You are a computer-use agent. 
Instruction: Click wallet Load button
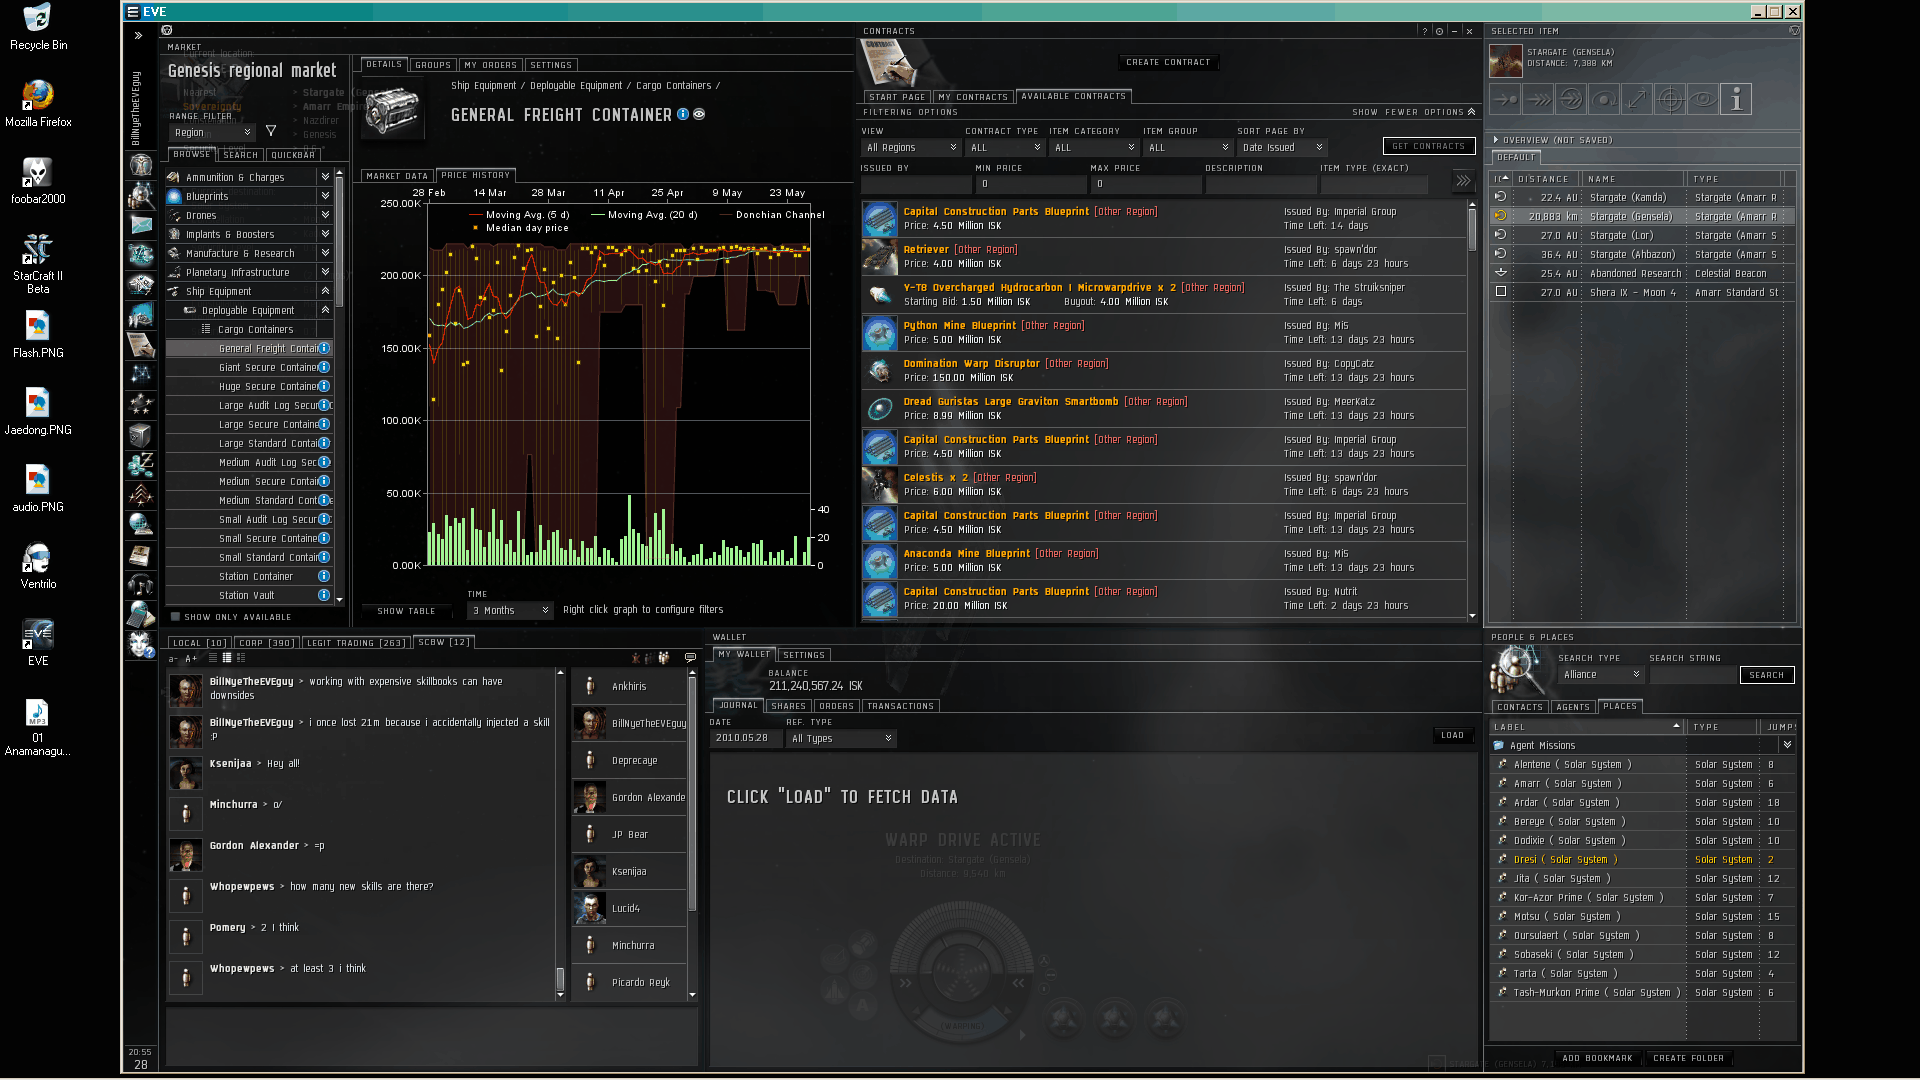point(1452,735)
